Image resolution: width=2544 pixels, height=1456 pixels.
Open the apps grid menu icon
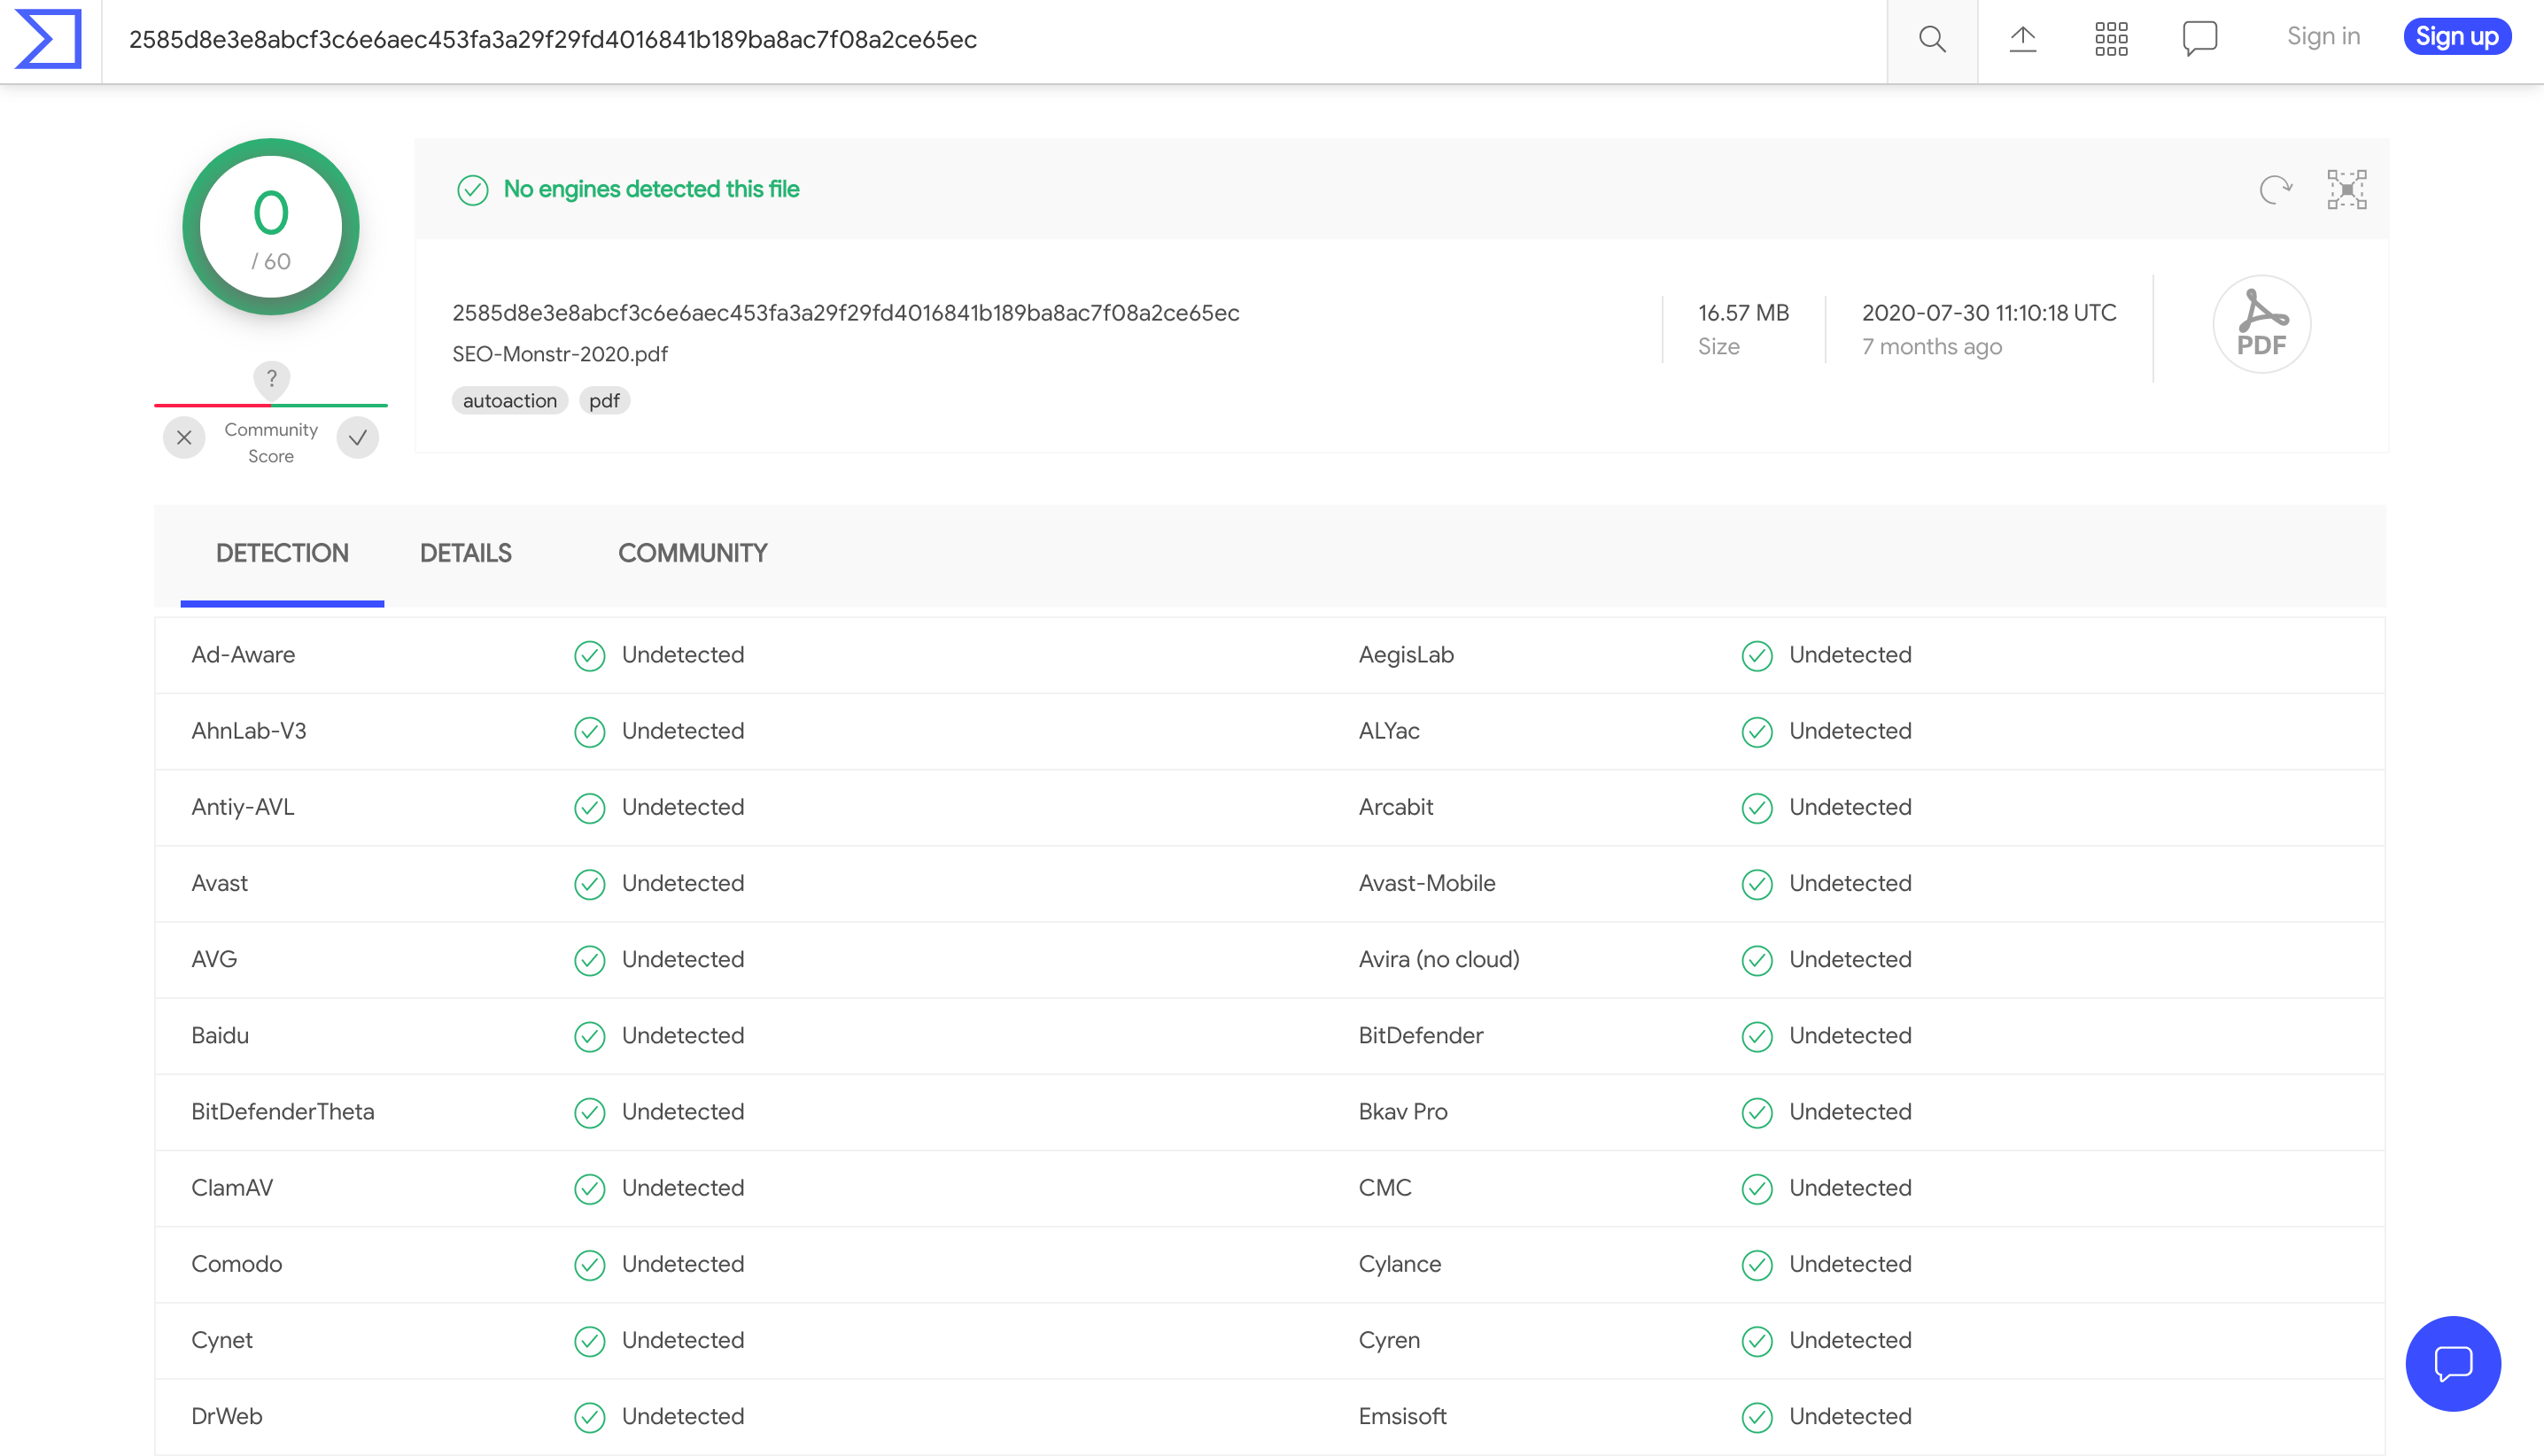pyautogui.click(x=2111, y=40)
